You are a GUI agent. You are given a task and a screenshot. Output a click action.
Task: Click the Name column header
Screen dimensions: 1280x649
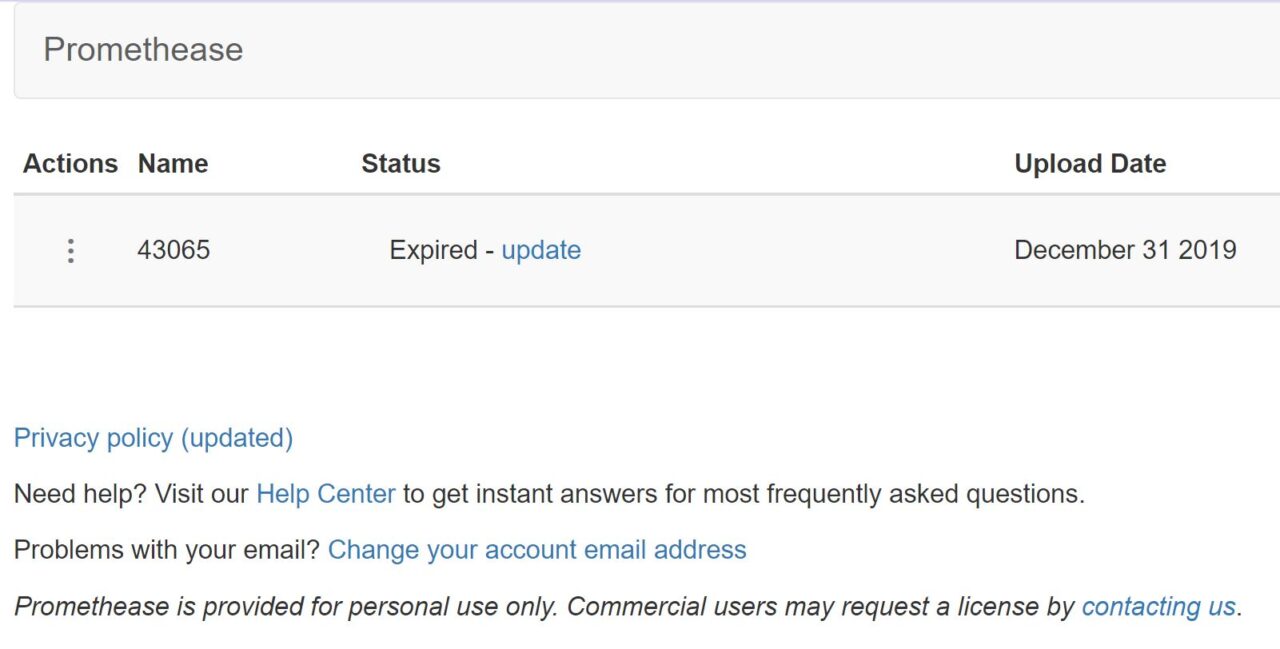pos(173,164)
